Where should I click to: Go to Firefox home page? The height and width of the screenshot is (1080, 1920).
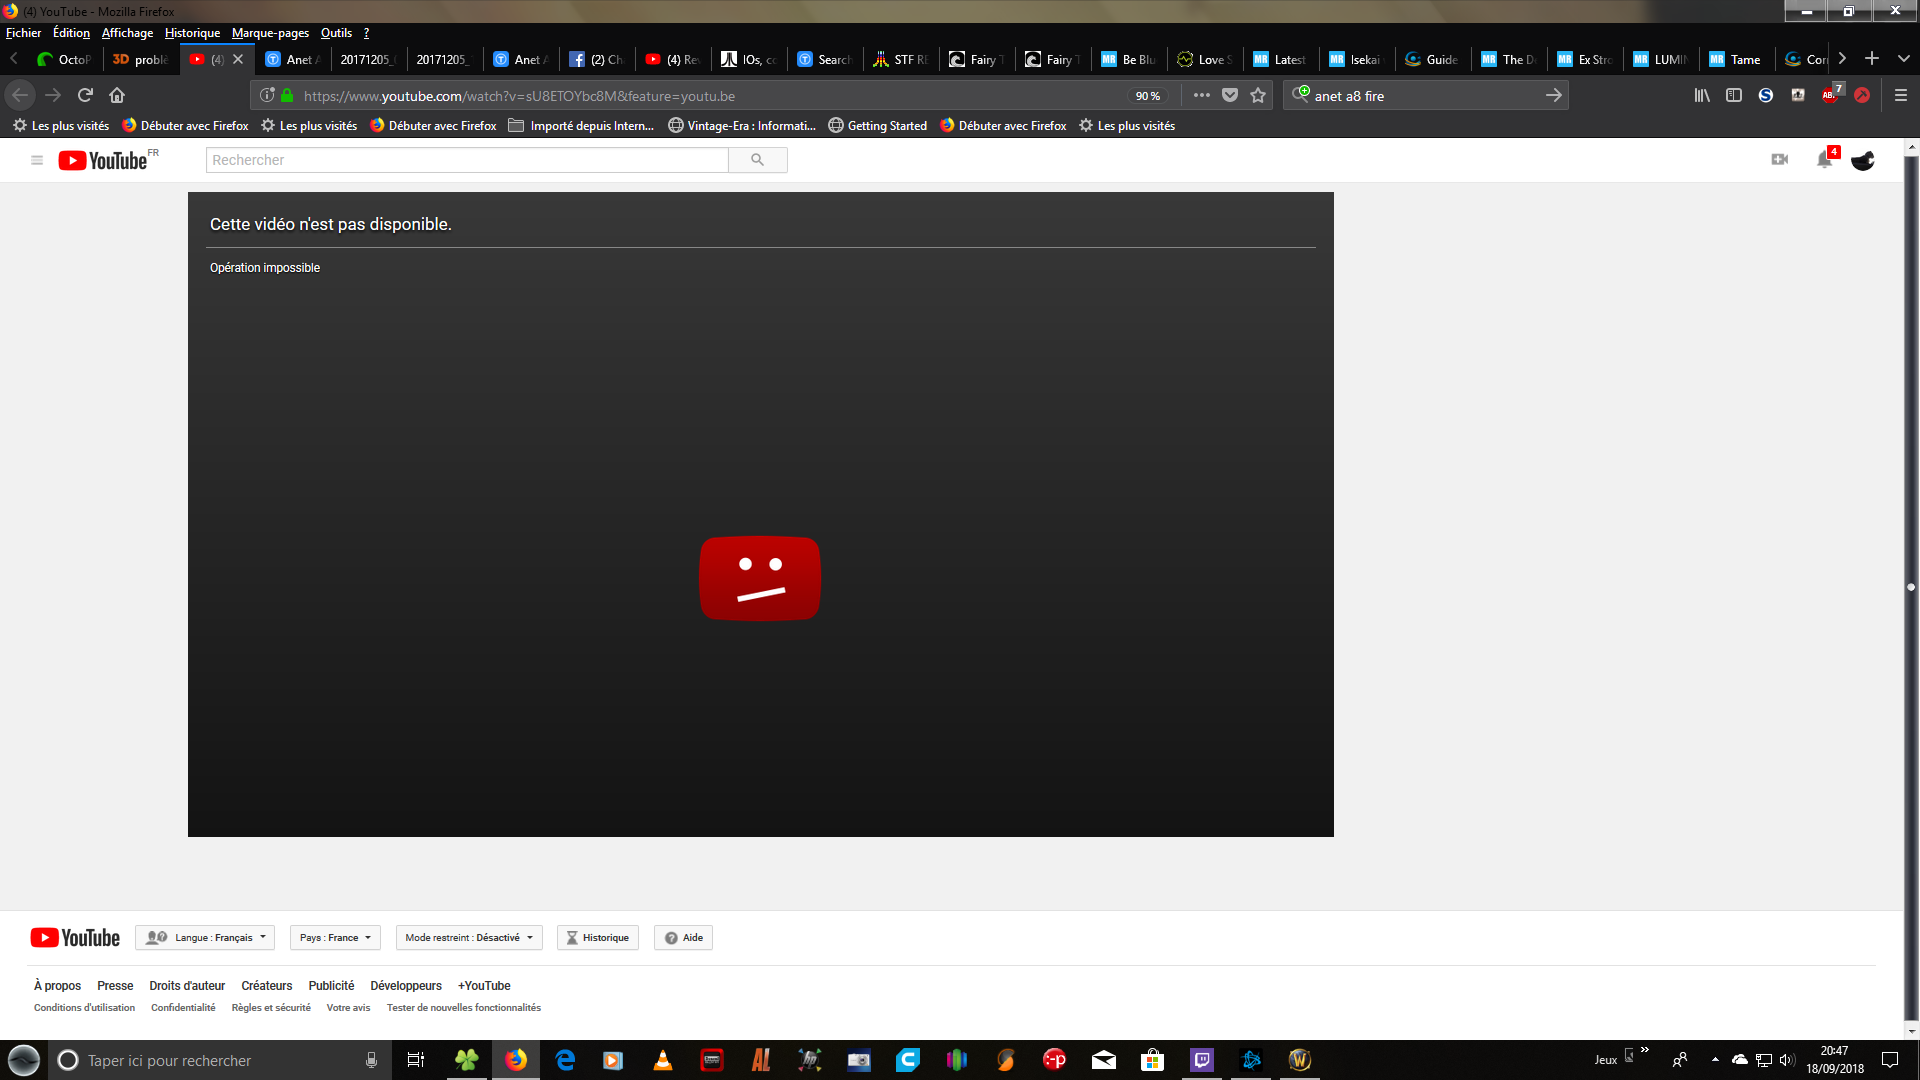117,95
